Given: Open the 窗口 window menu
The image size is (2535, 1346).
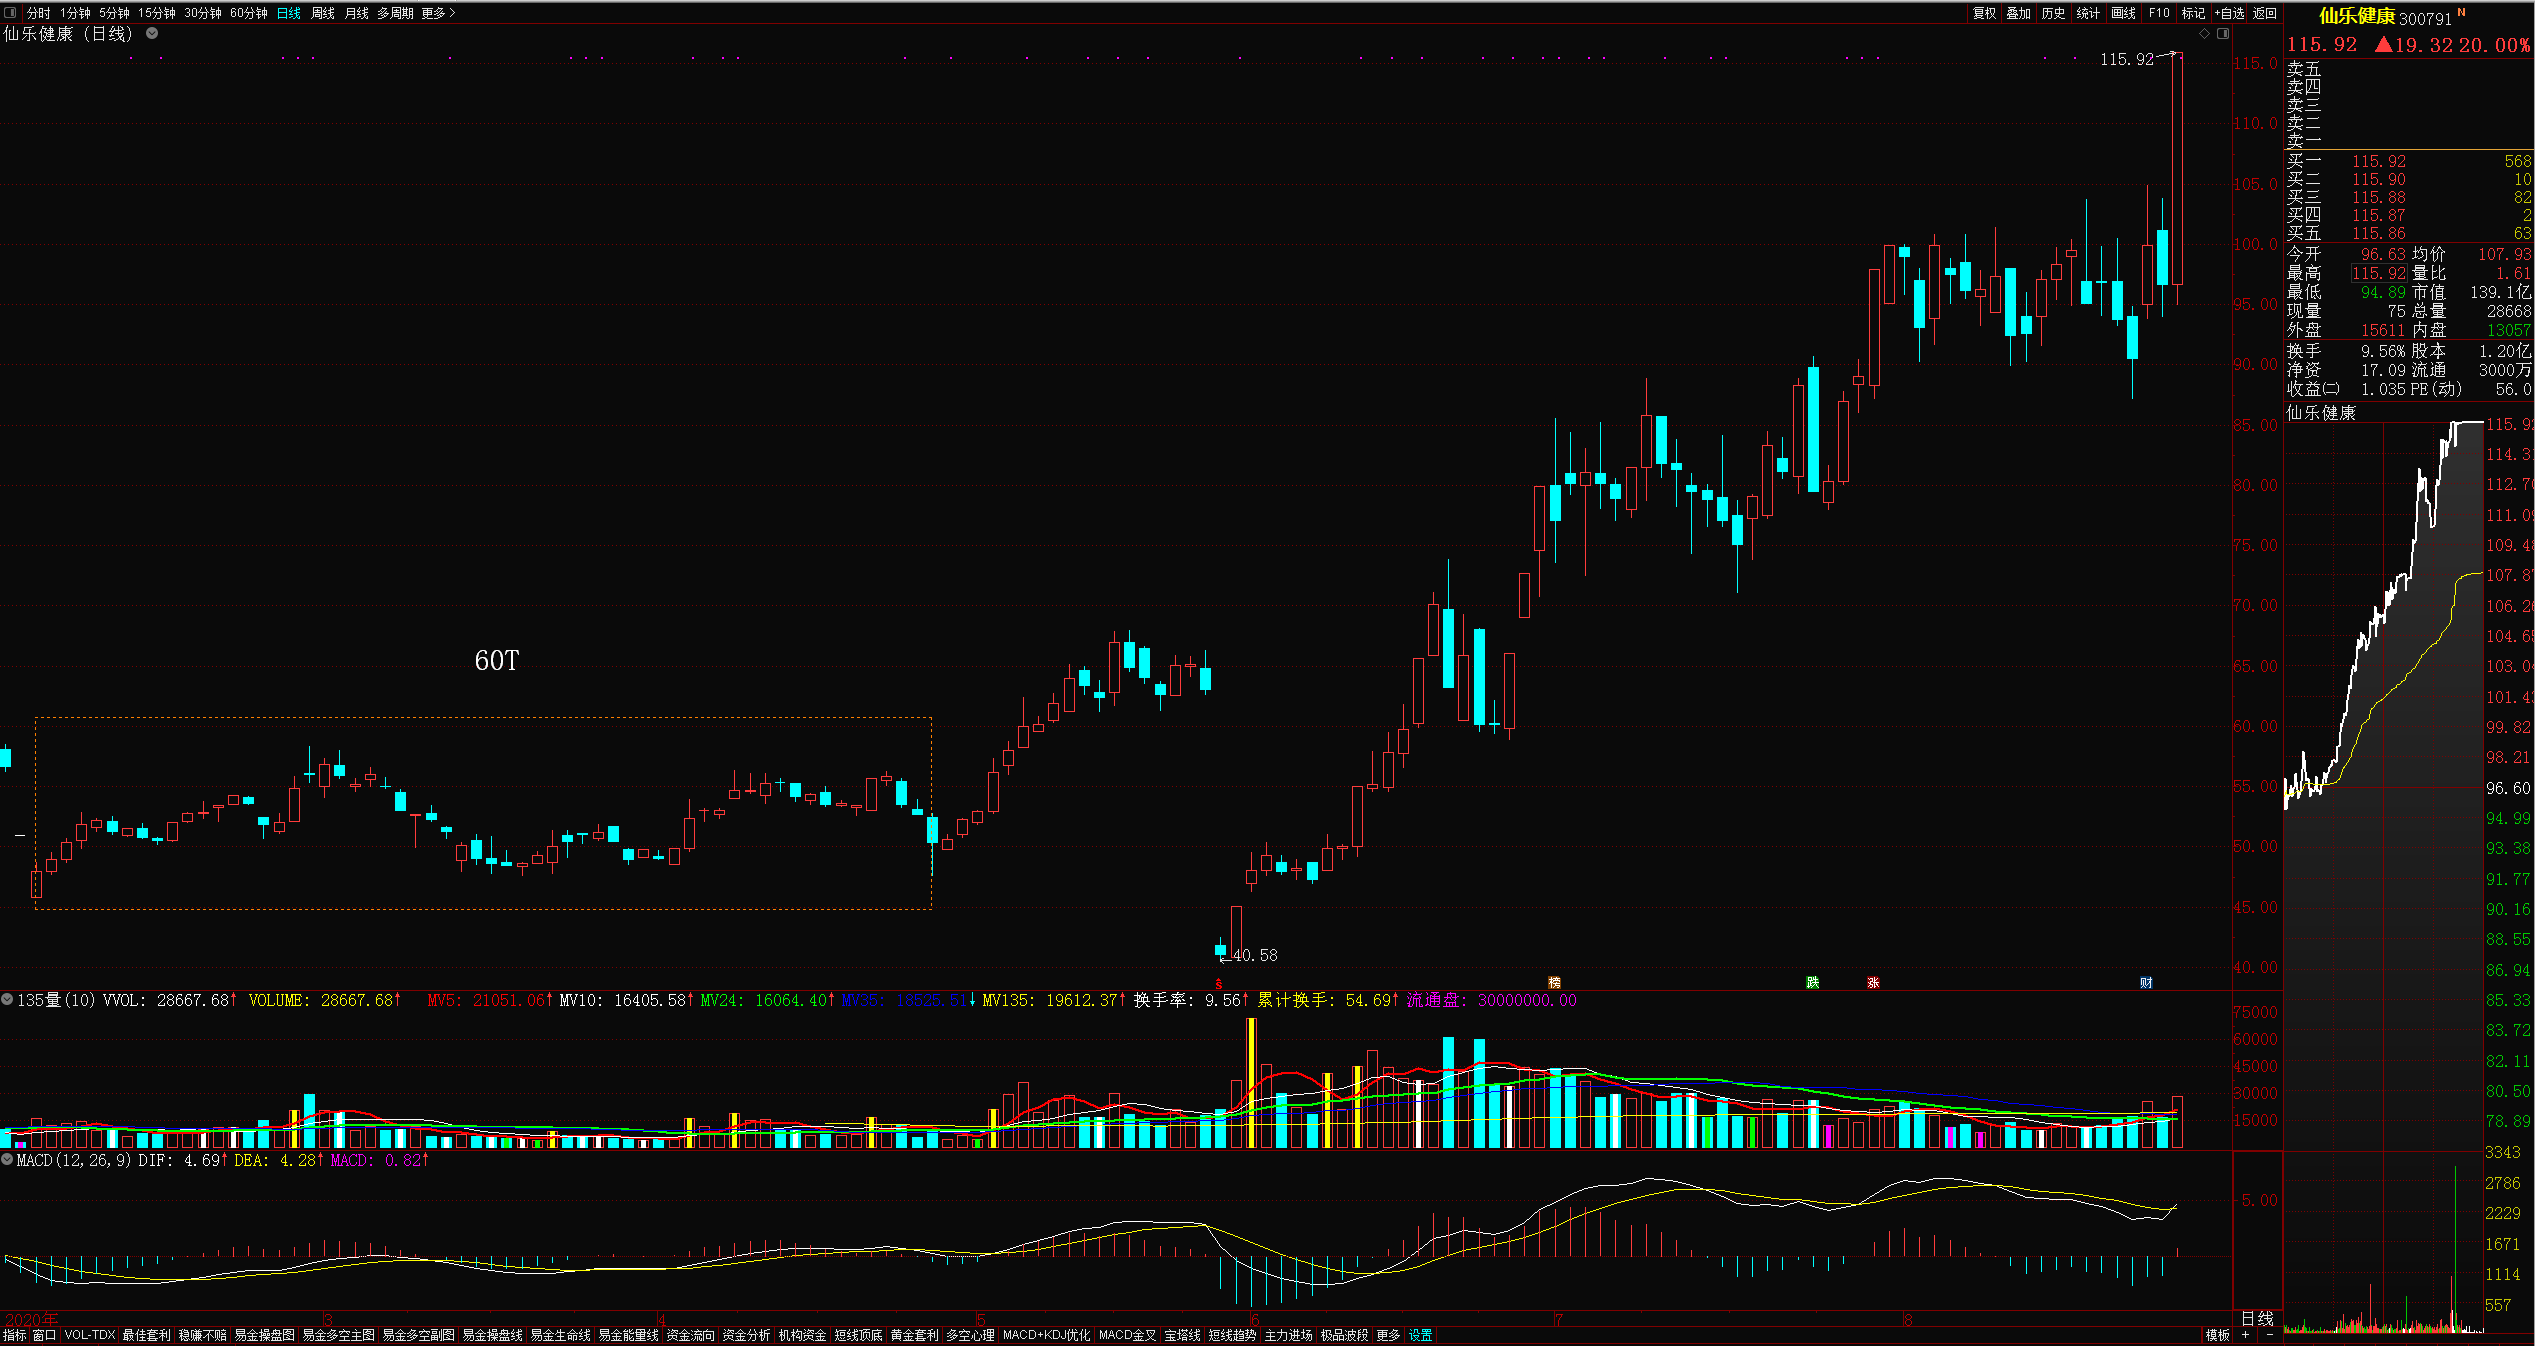Looking at the screenshot, I should pyautogui.click(x=44, y=1335).
